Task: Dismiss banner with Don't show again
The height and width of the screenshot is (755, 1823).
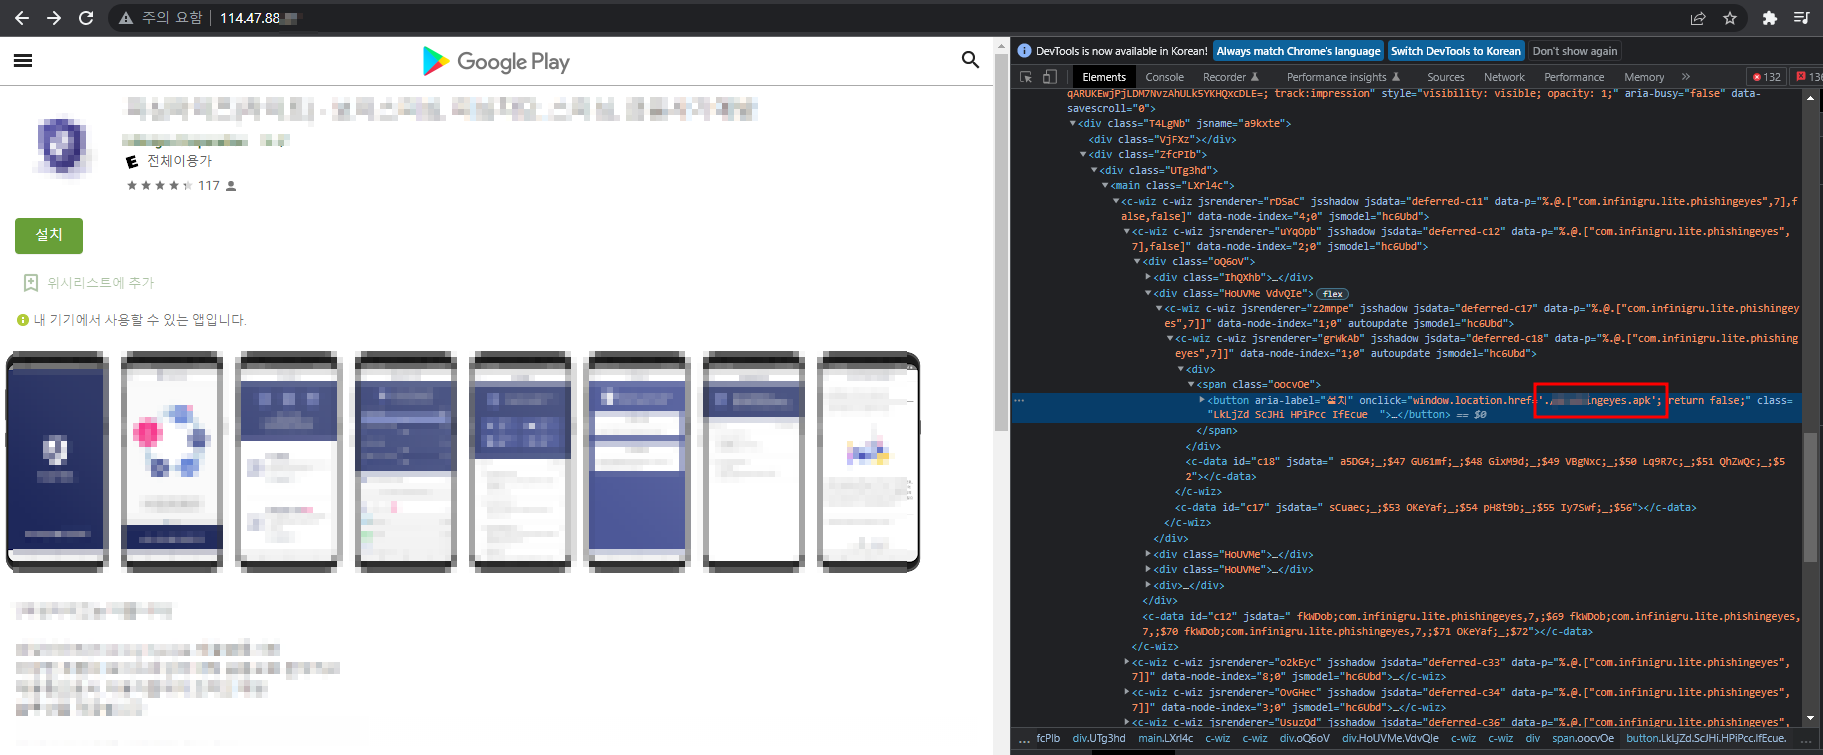Action: pos(1574,51)
